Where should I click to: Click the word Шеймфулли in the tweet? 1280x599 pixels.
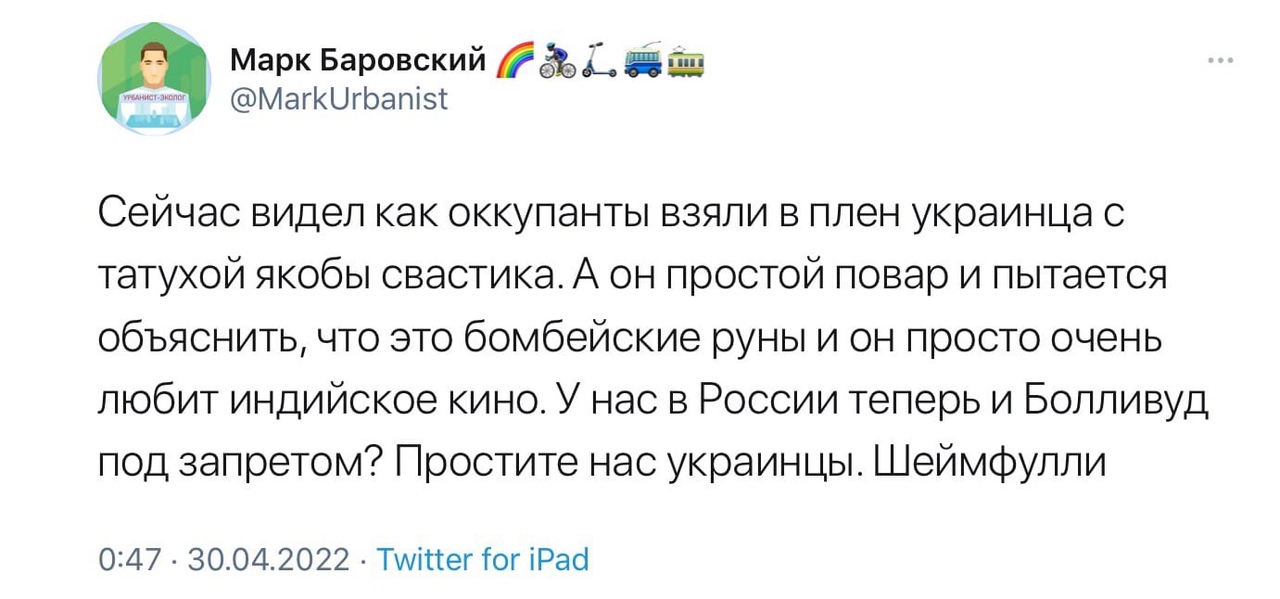tap(989, 462)
